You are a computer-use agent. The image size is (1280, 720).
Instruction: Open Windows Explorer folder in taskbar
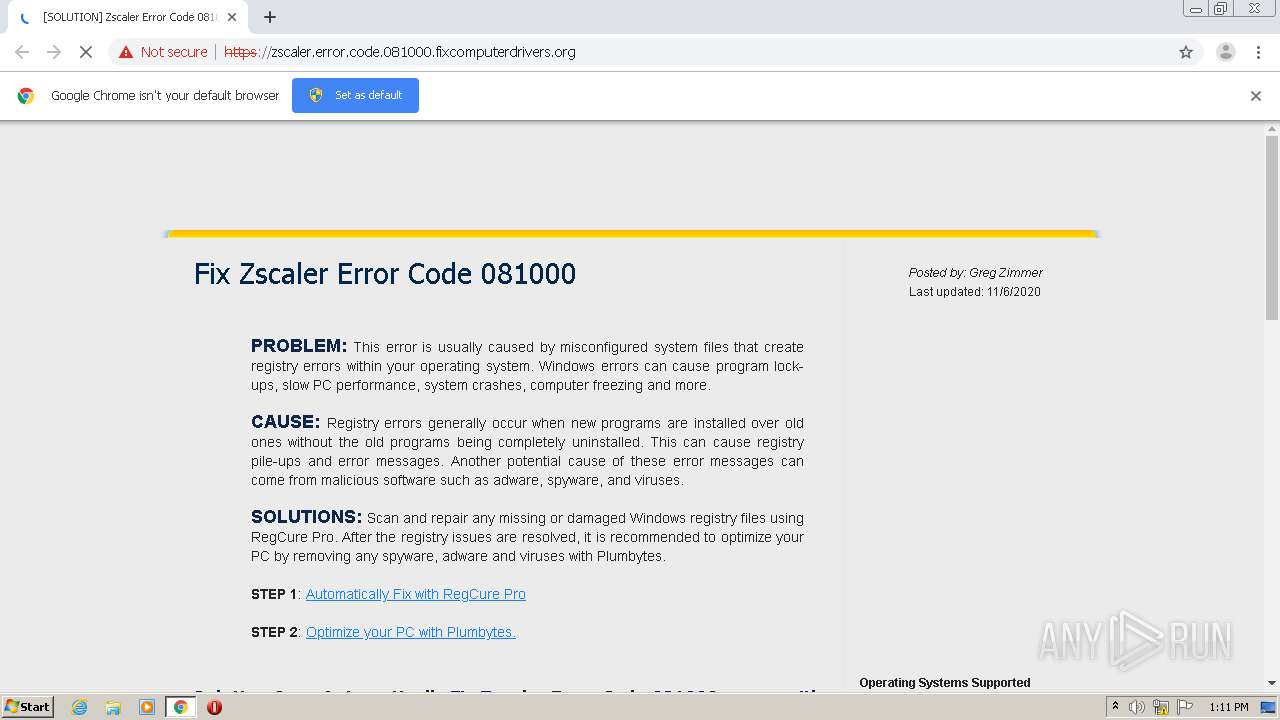tap(113, 707)
